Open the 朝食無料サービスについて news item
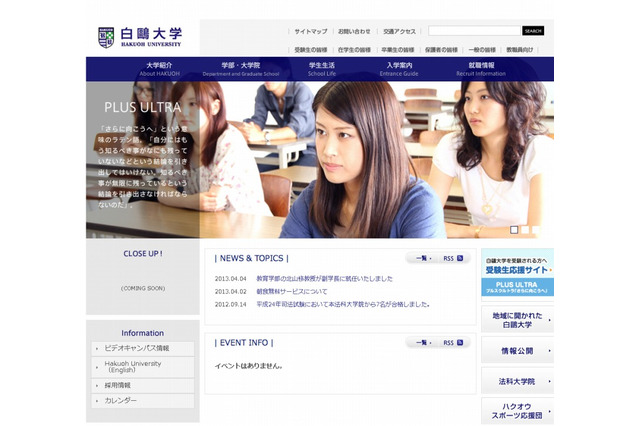The image size is (640, 426). tap(292, 291)
